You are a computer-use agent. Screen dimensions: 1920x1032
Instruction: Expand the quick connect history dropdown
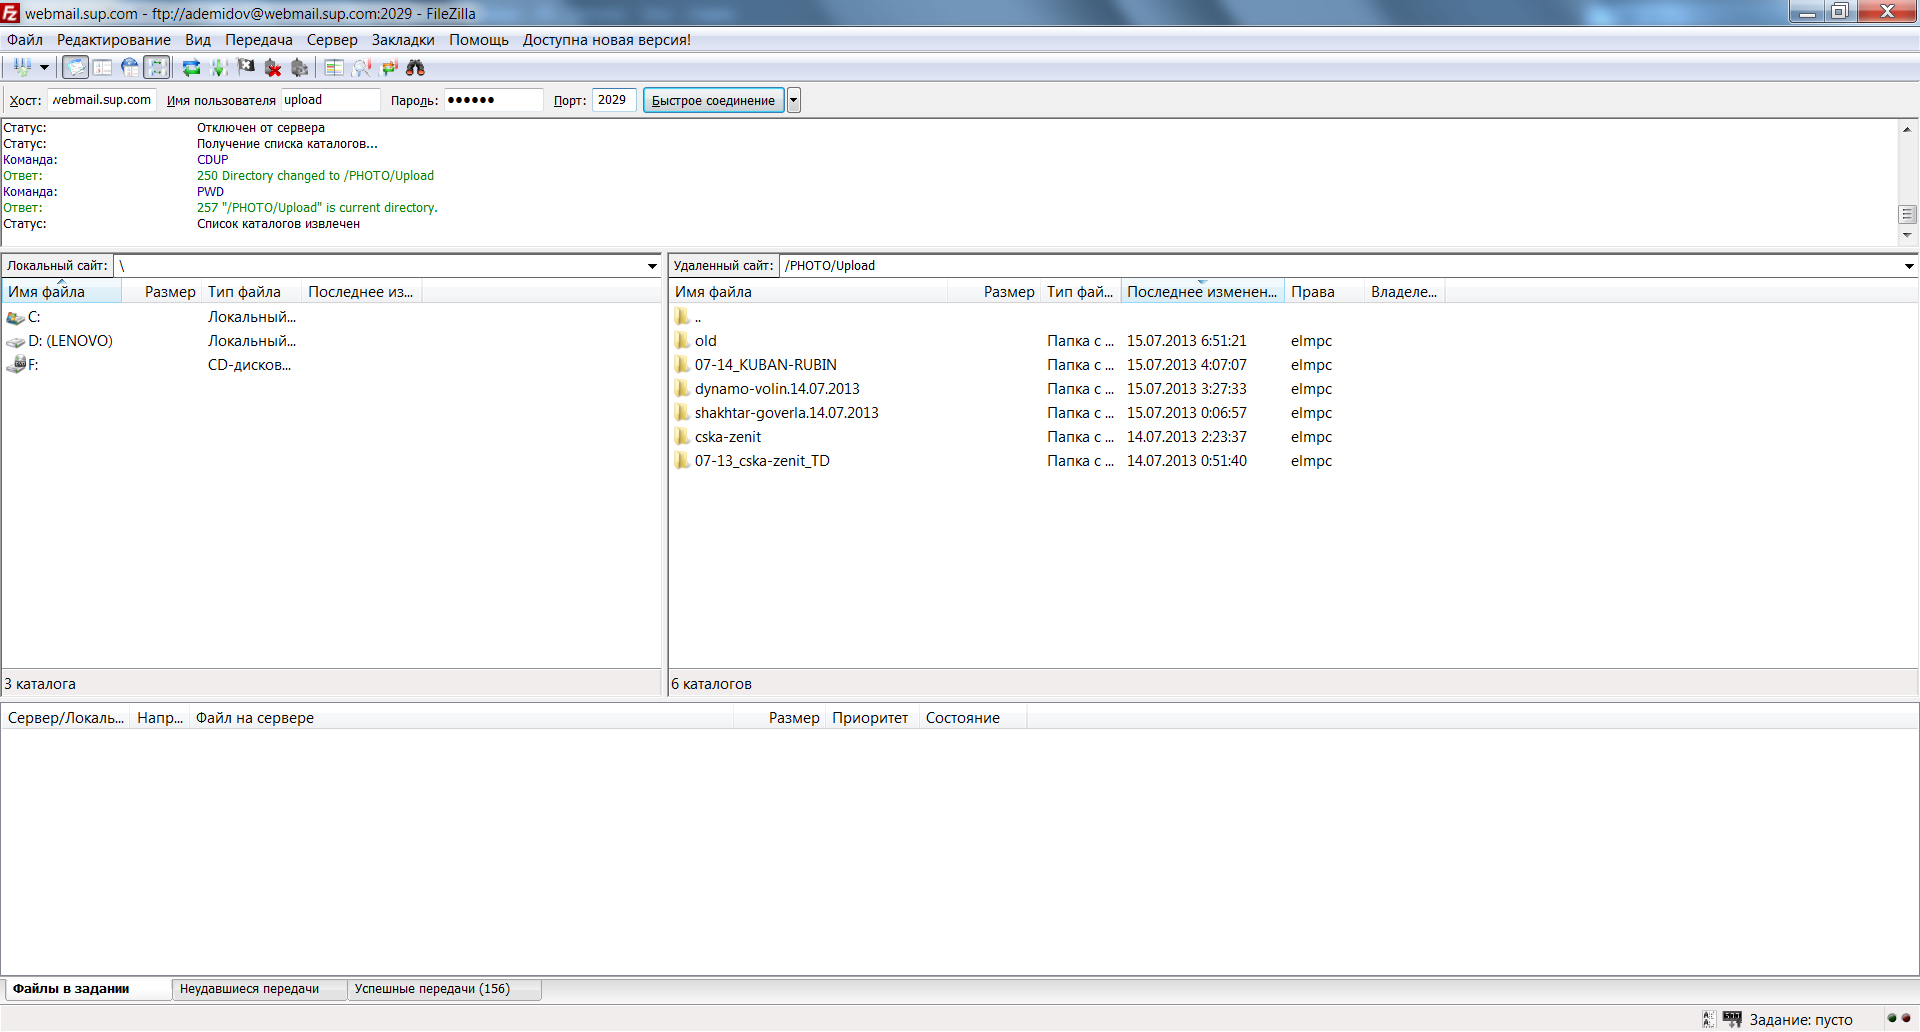tap(794, 100)
